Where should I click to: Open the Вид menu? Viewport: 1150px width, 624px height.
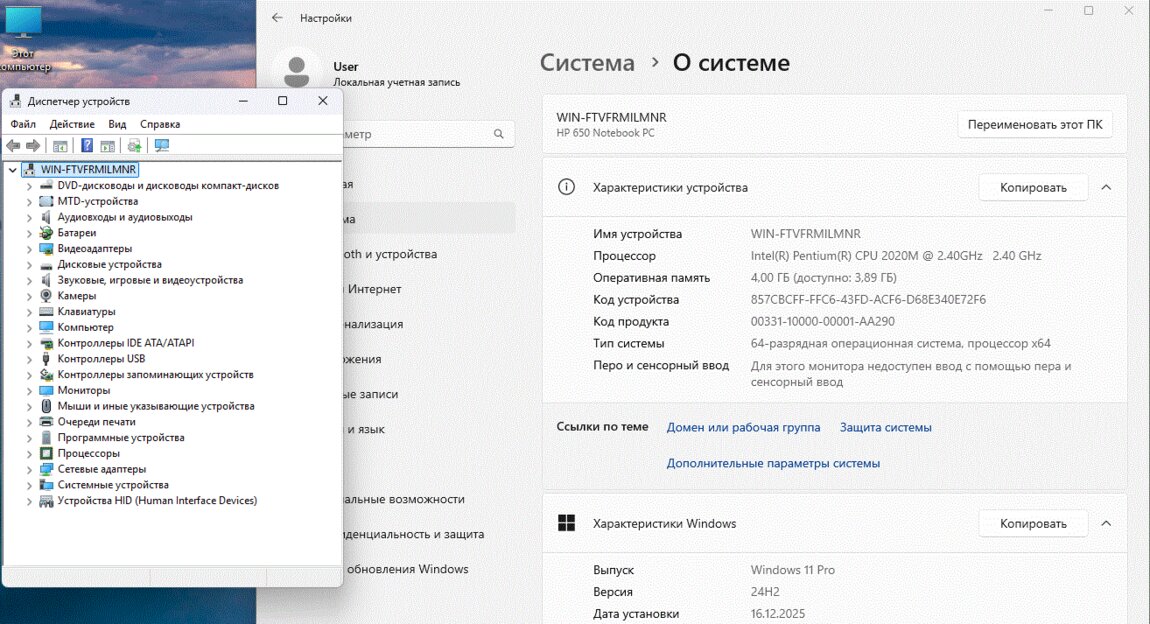tap(117, 124)
